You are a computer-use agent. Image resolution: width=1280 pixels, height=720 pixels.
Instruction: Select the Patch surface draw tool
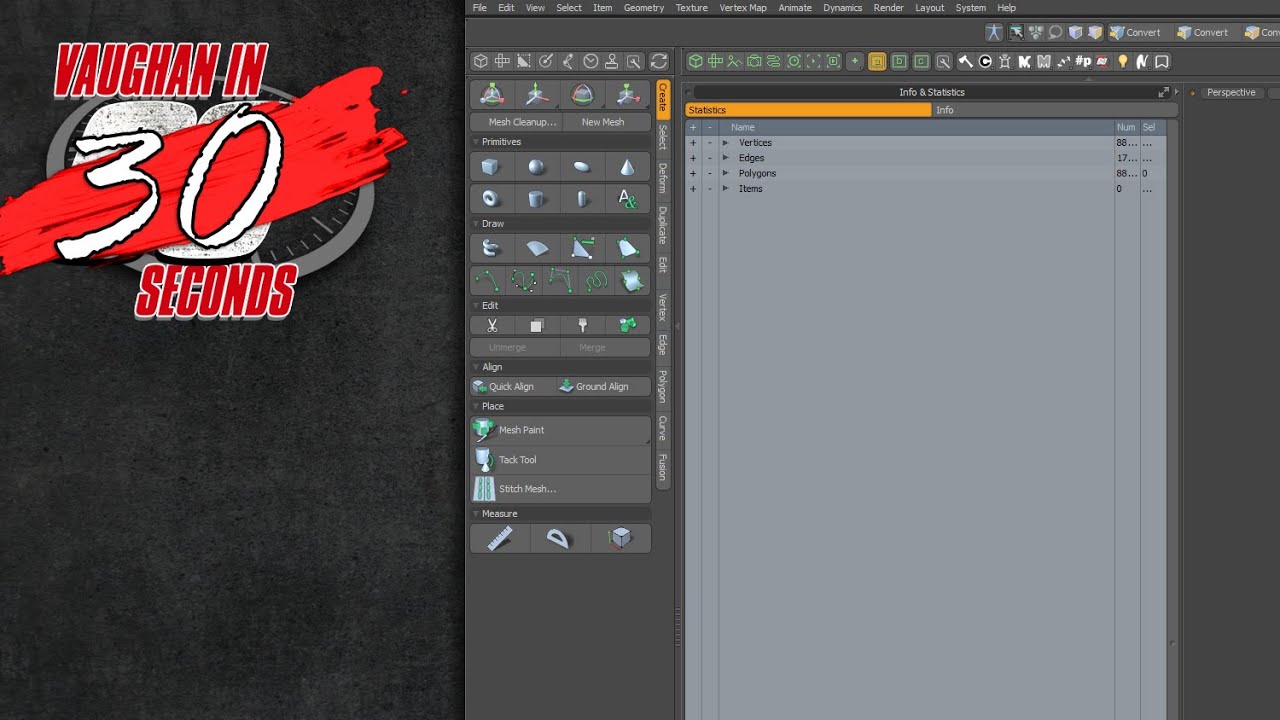click(x=632, y=281)
